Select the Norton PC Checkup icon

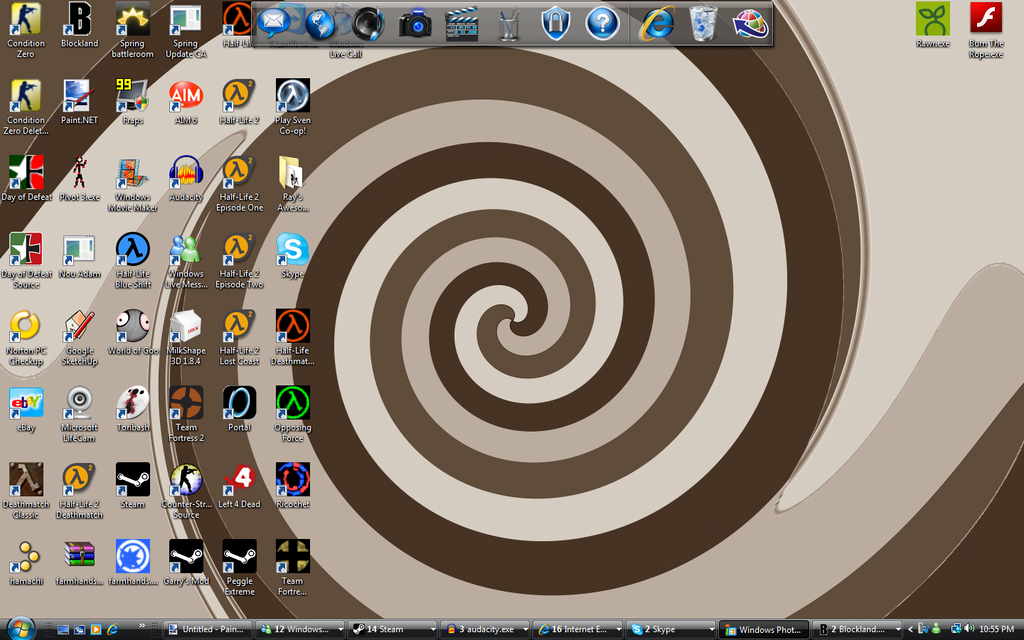click(25, 338)
